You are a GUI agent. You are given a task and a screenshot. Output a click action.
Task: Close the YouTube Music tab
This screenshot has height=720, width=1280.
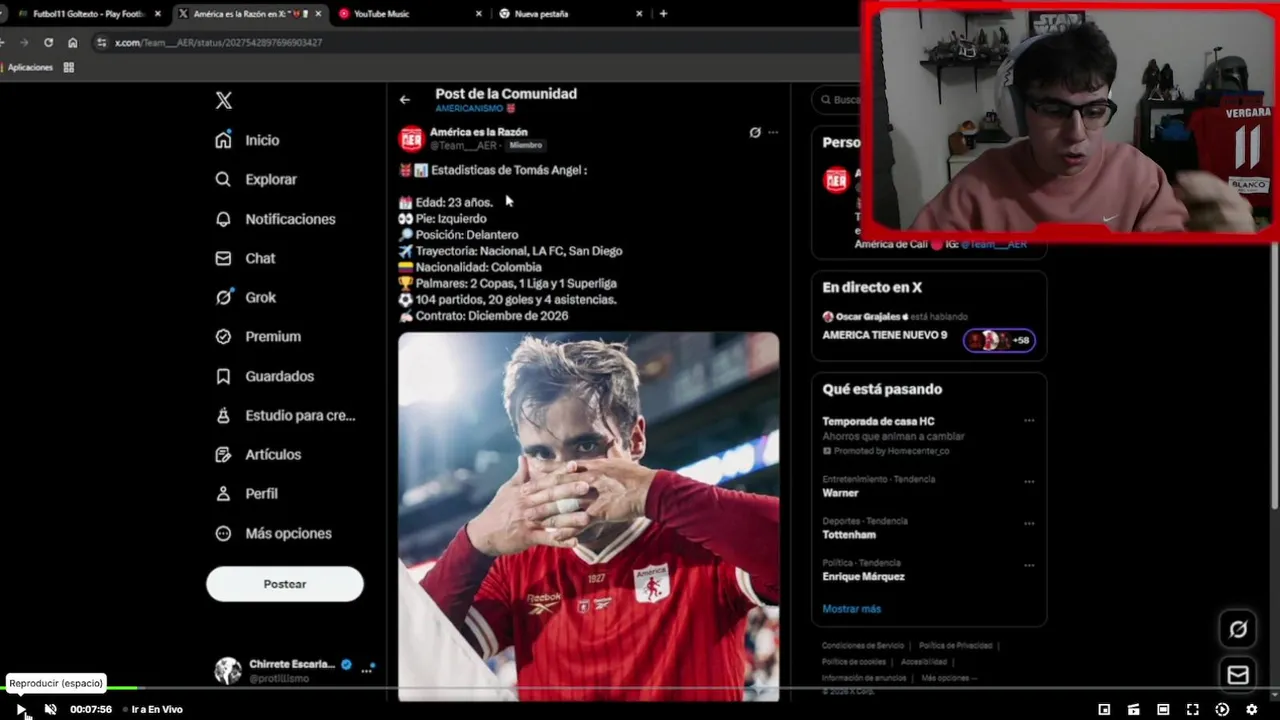tap(478, 14)
